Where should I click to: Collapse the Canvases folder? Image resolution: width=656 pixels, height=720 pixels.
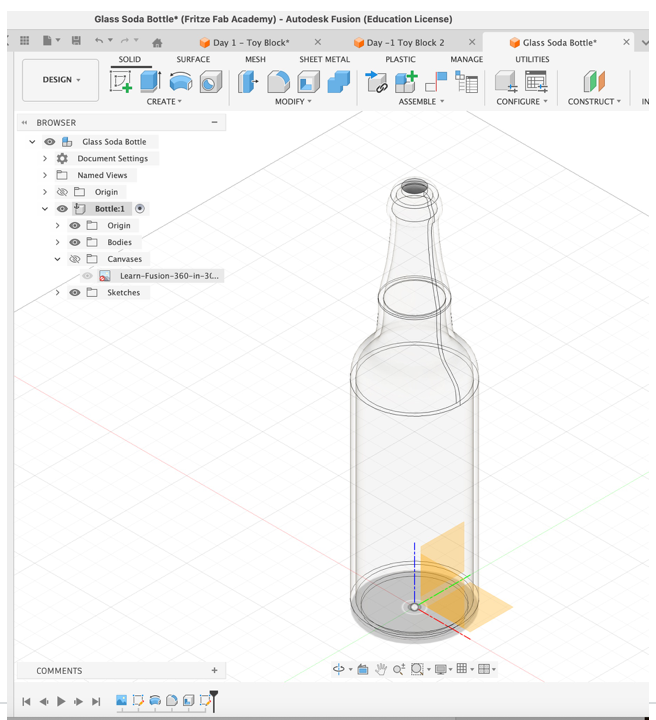point(57,259)
